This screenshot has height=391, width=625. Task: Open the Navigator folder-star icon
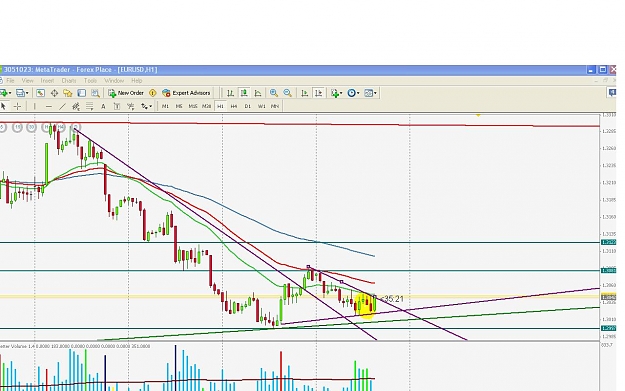point(68,93)
